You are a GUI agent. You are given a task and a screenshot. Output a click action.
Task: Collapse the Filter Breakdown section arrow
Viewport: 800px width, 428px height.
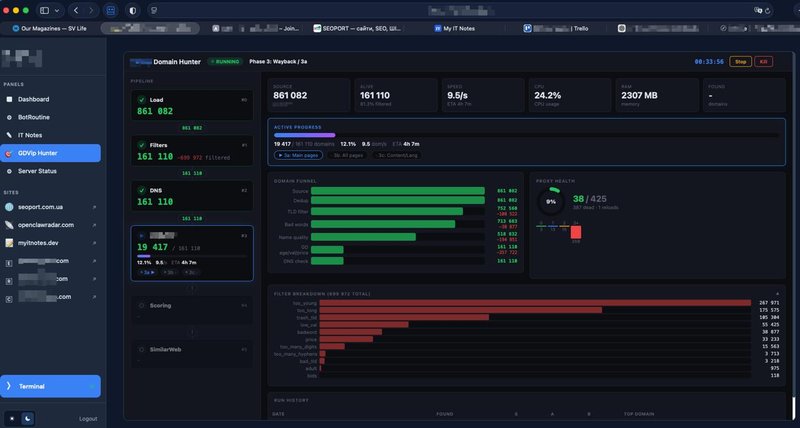coord(778,294)
